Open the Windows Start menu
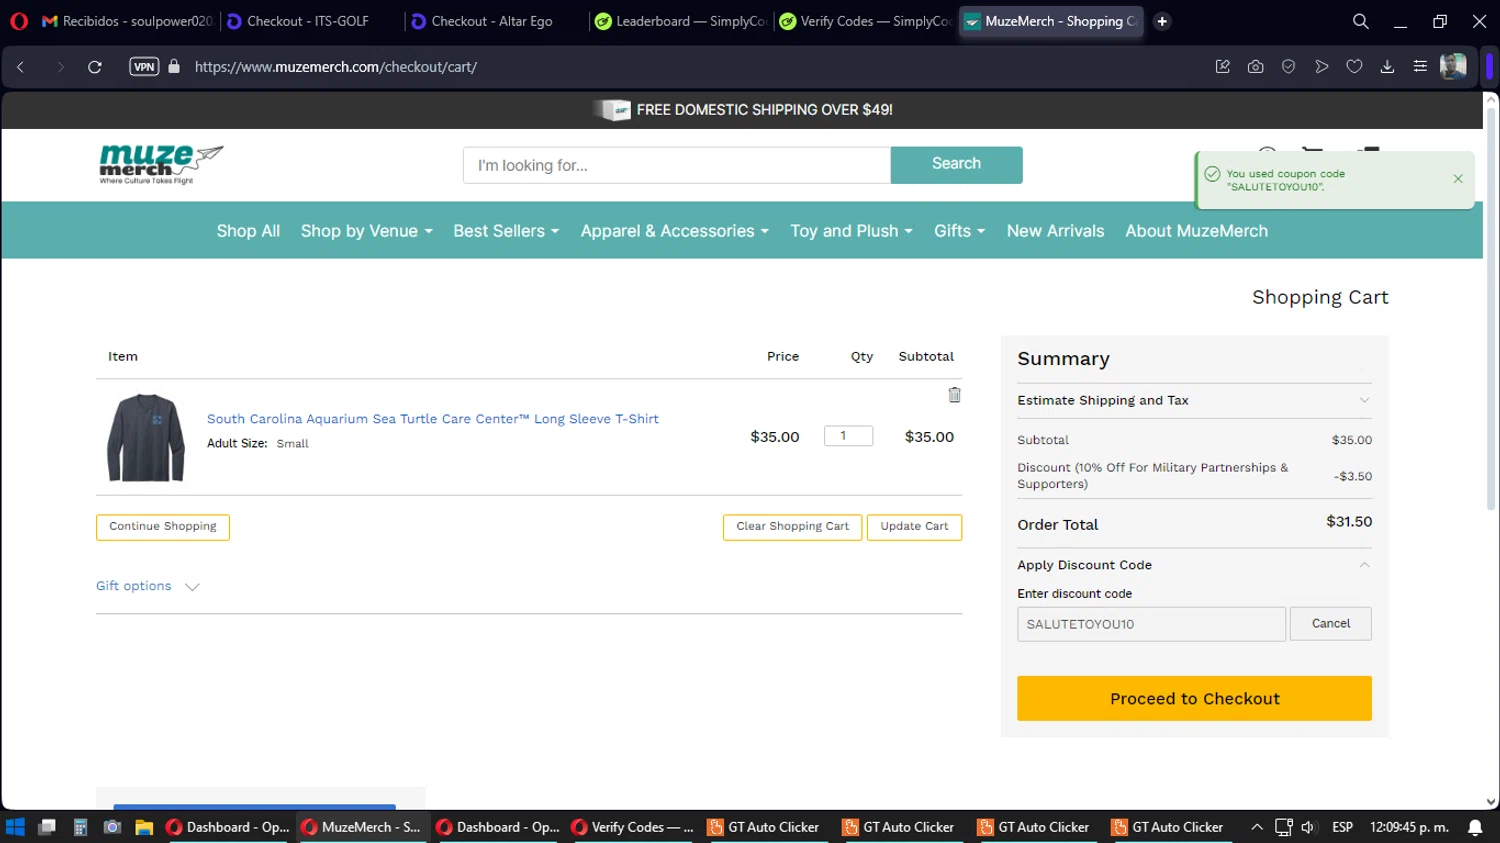Image resolution: width=1500 pixels, height=843 pixels. point(15,827)
